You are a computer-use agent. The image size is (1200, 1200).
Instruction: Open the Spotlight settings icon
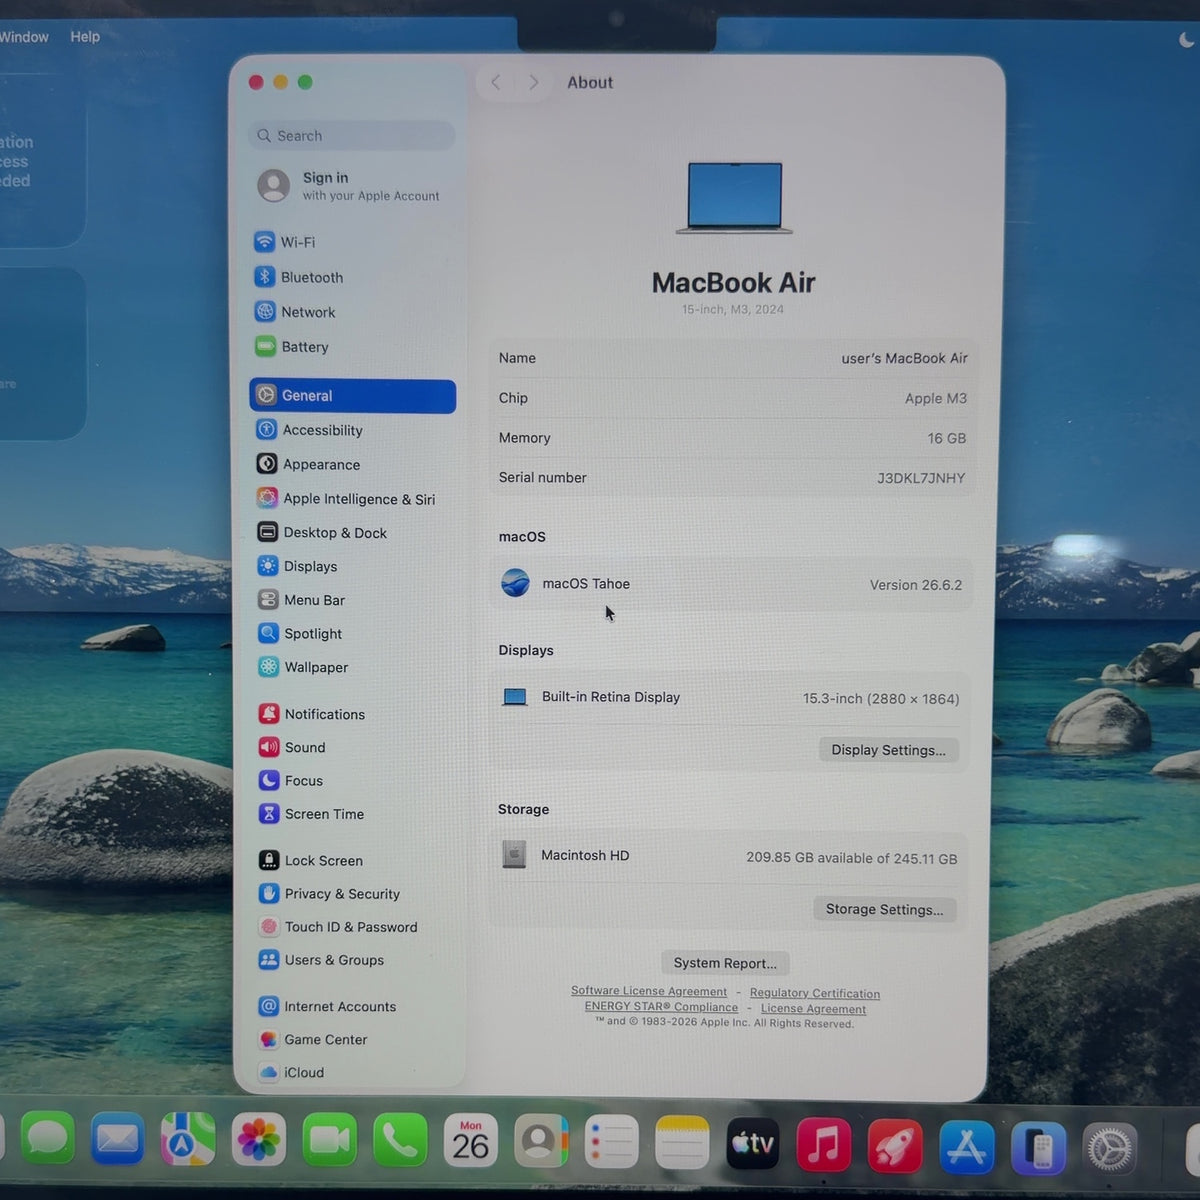[268, 633]
